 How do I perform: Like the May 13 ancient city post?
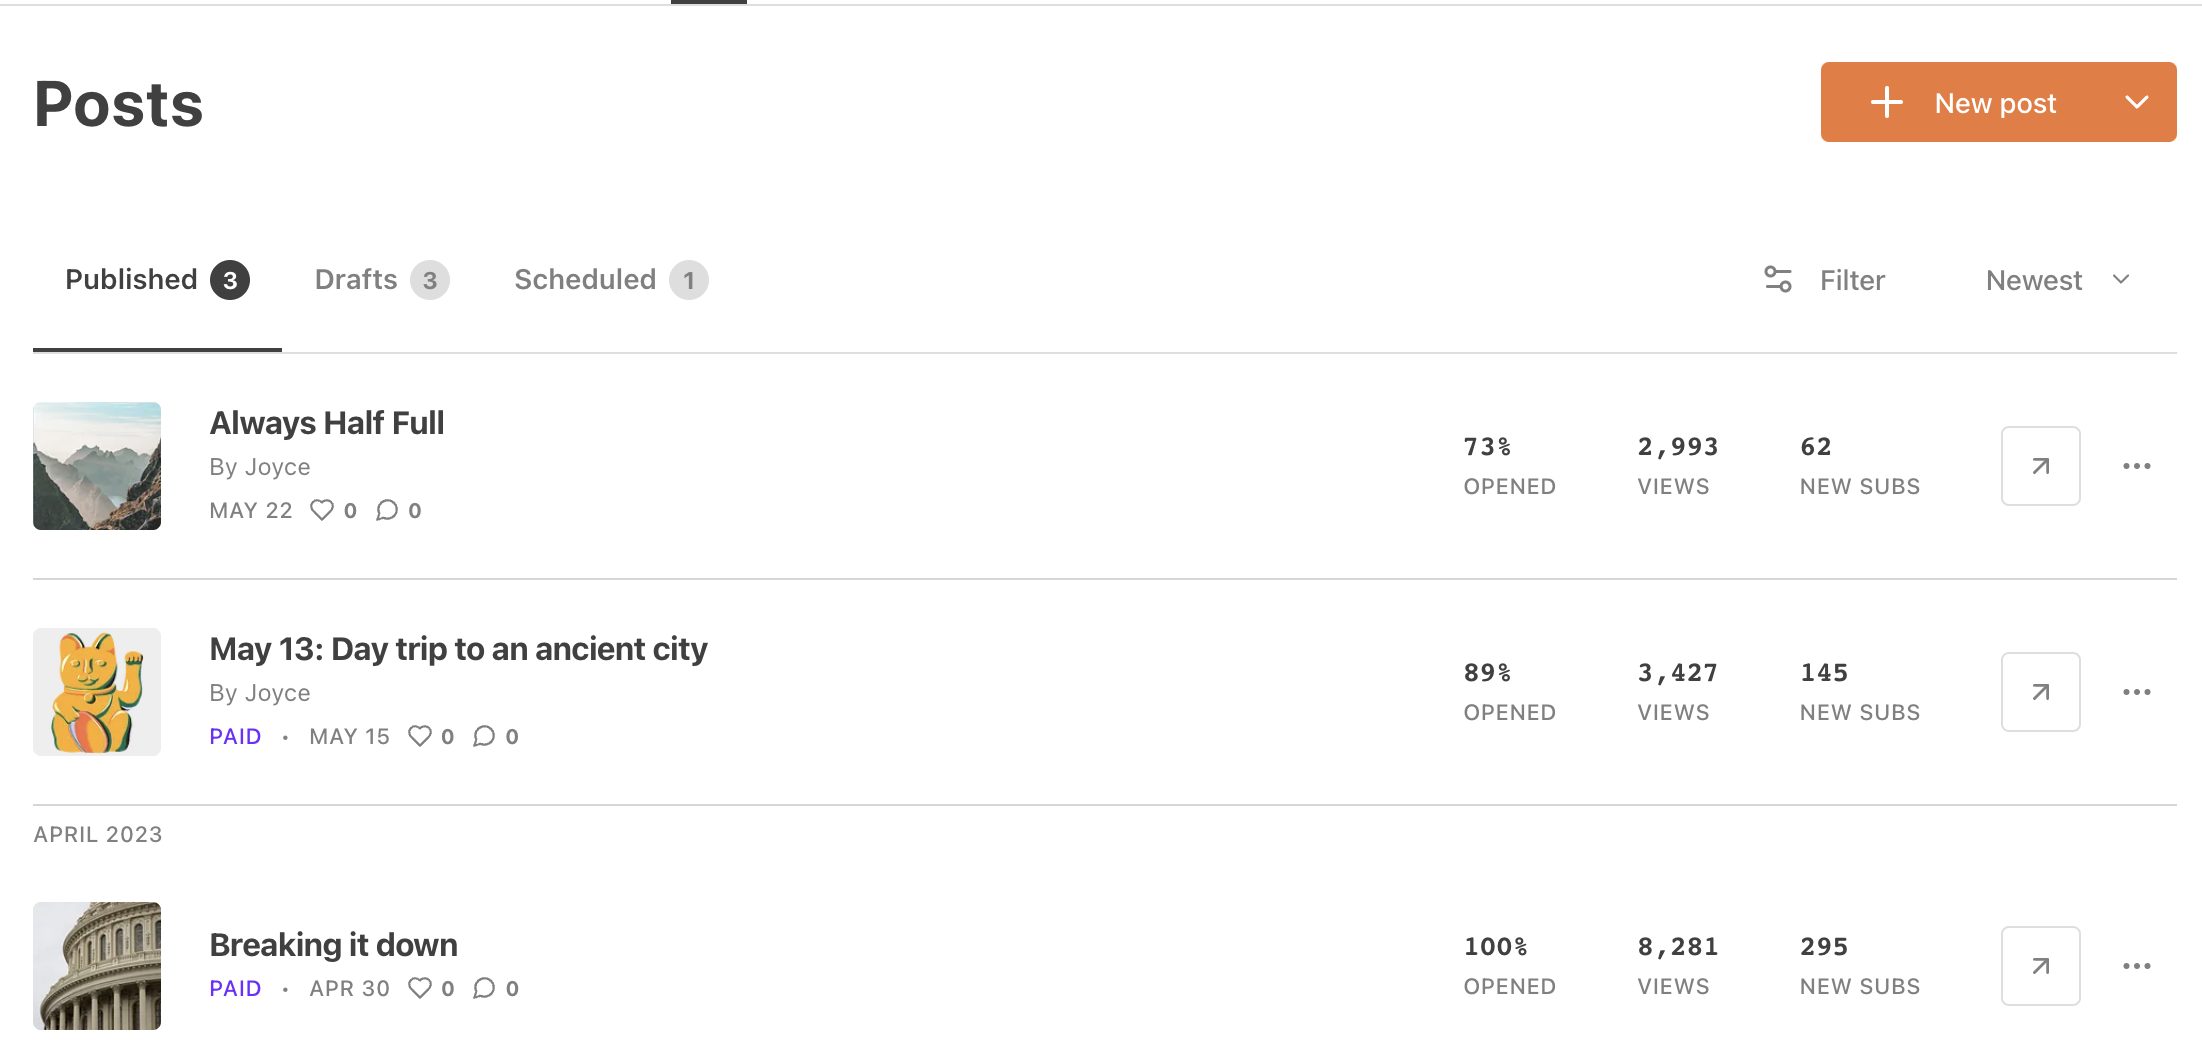pyautogui.click(x=420, y=736)
